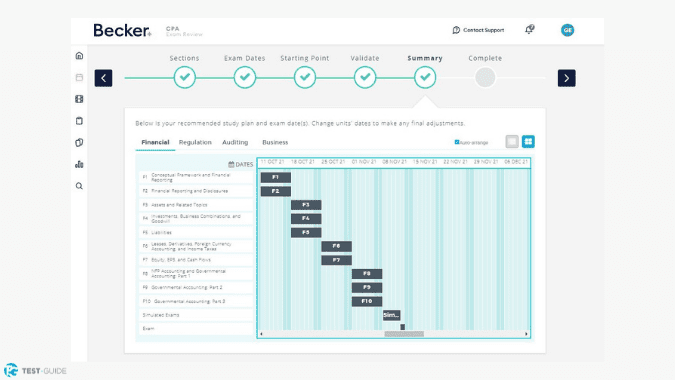Switch to the grid view icon
The width and height of the screenshot is (675, 380).
click(528, 142)
